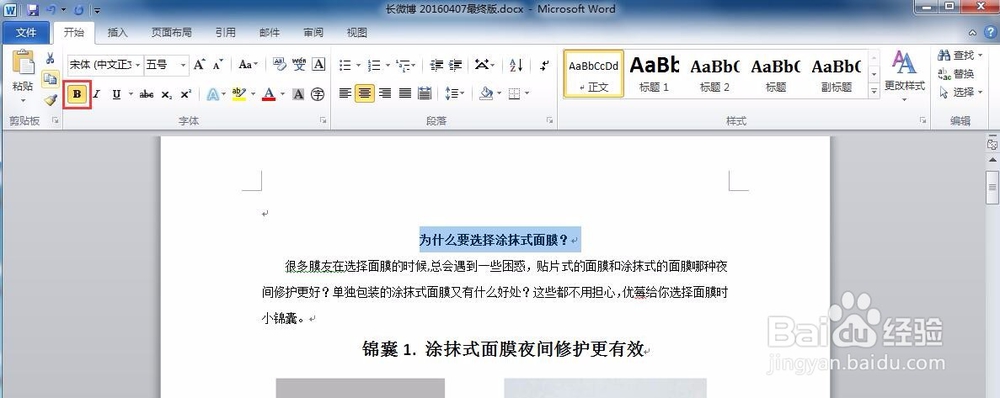Click the Distributed alignment icon
Image resolution: width=1000 pixels, height=398 pixels.
tap(425, 94)
